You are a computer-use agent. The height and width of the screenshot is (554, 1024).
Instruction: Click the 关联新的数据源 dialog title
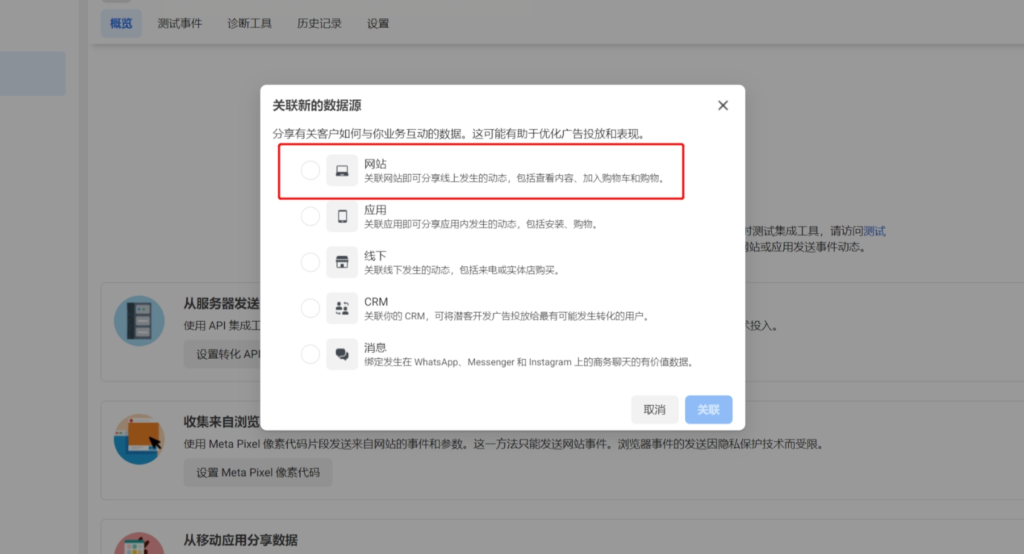[x=317, y=105]
